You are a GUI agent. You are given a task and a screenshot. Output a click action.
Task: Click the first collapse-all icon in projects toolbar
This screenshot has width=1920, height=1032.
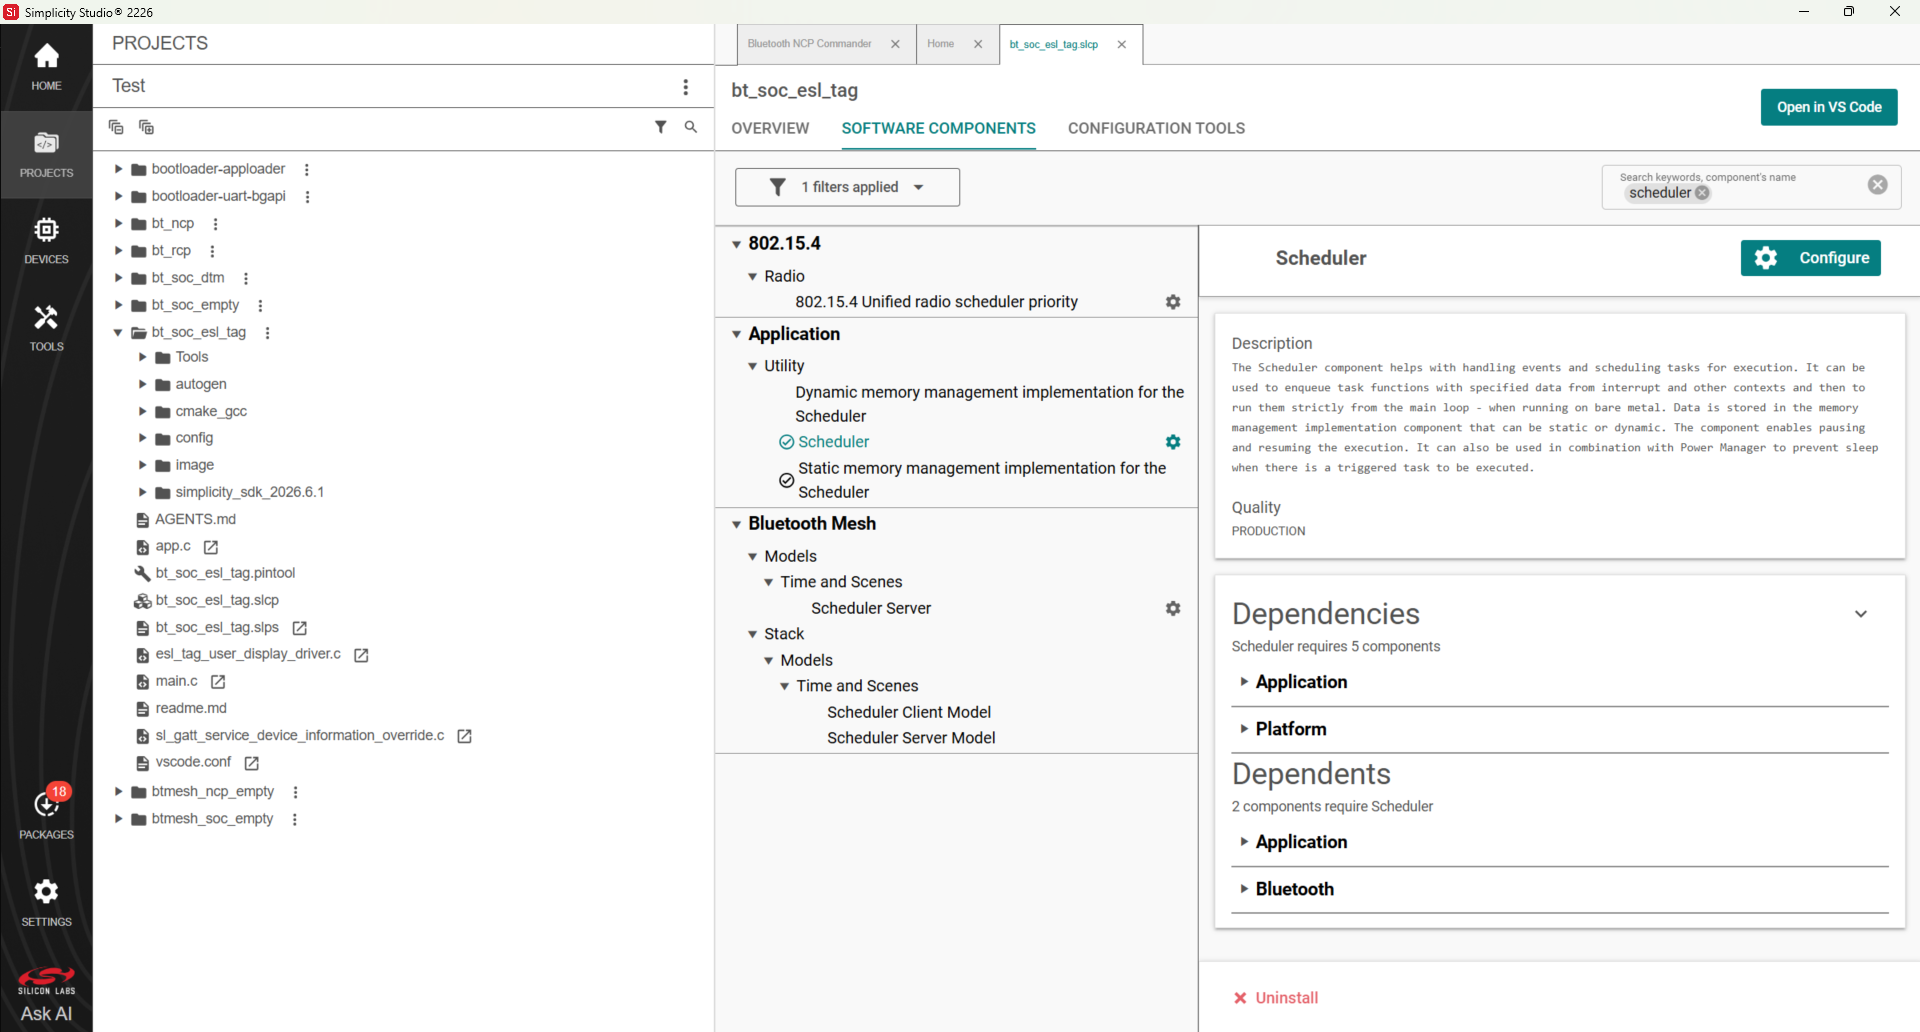point(116,127)
